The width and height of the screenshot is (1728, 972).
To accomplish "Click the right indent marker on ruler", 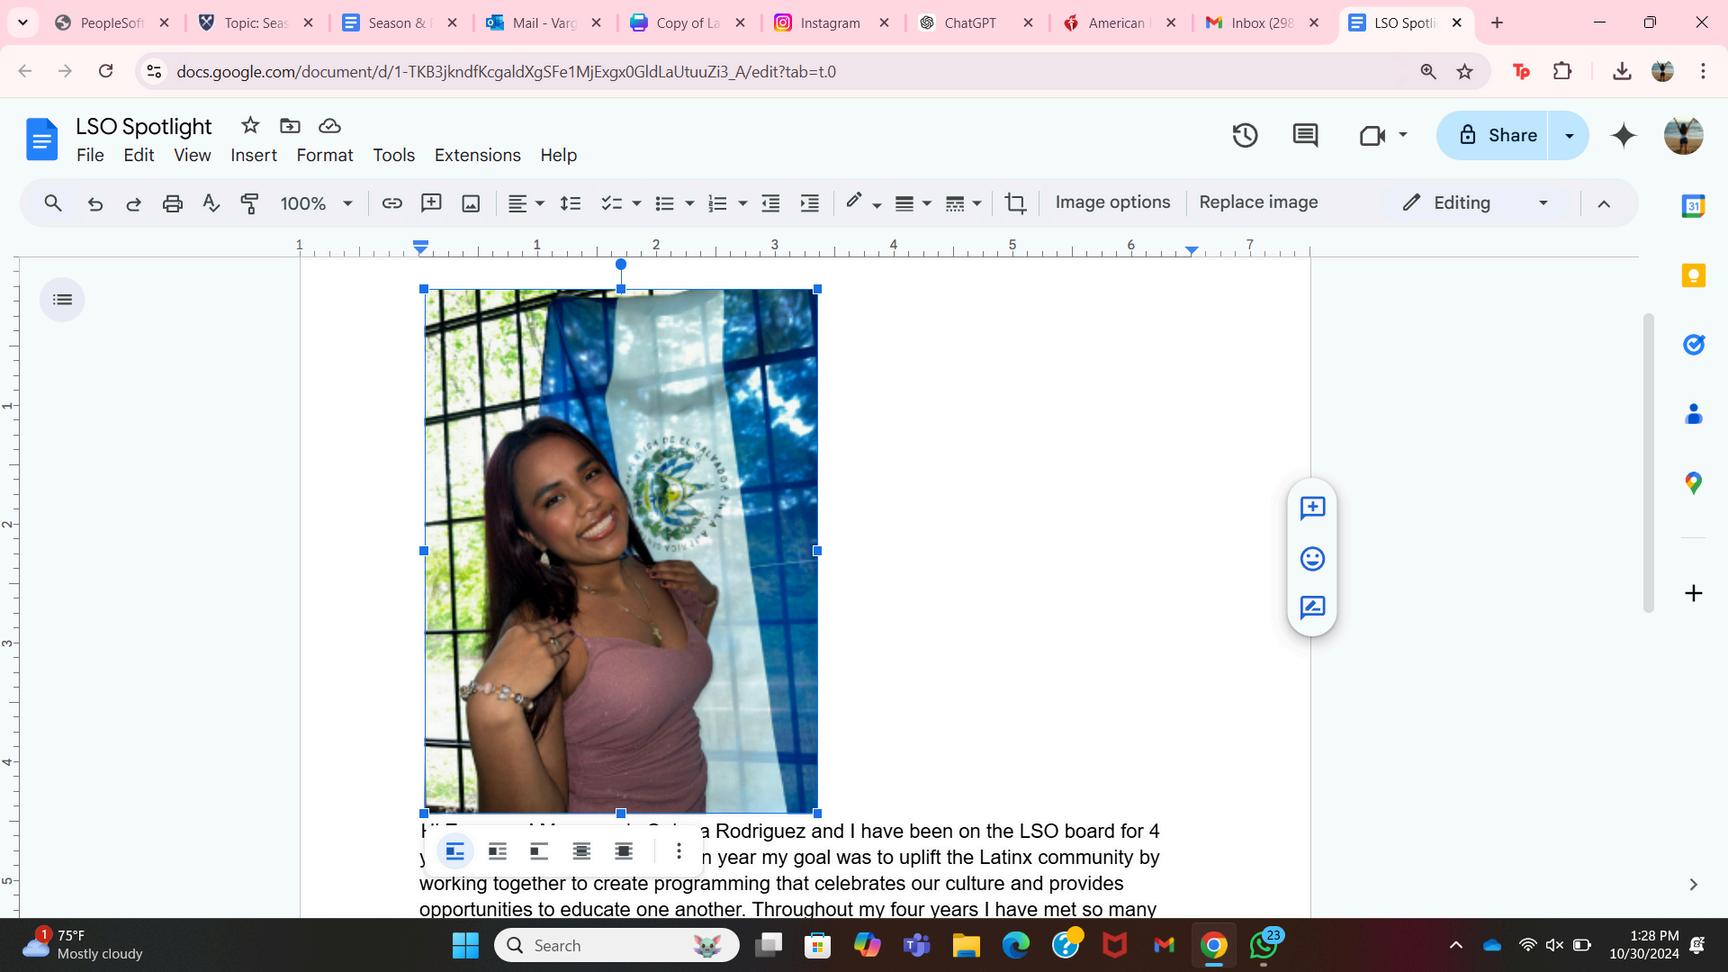I will pos(1191,250).
